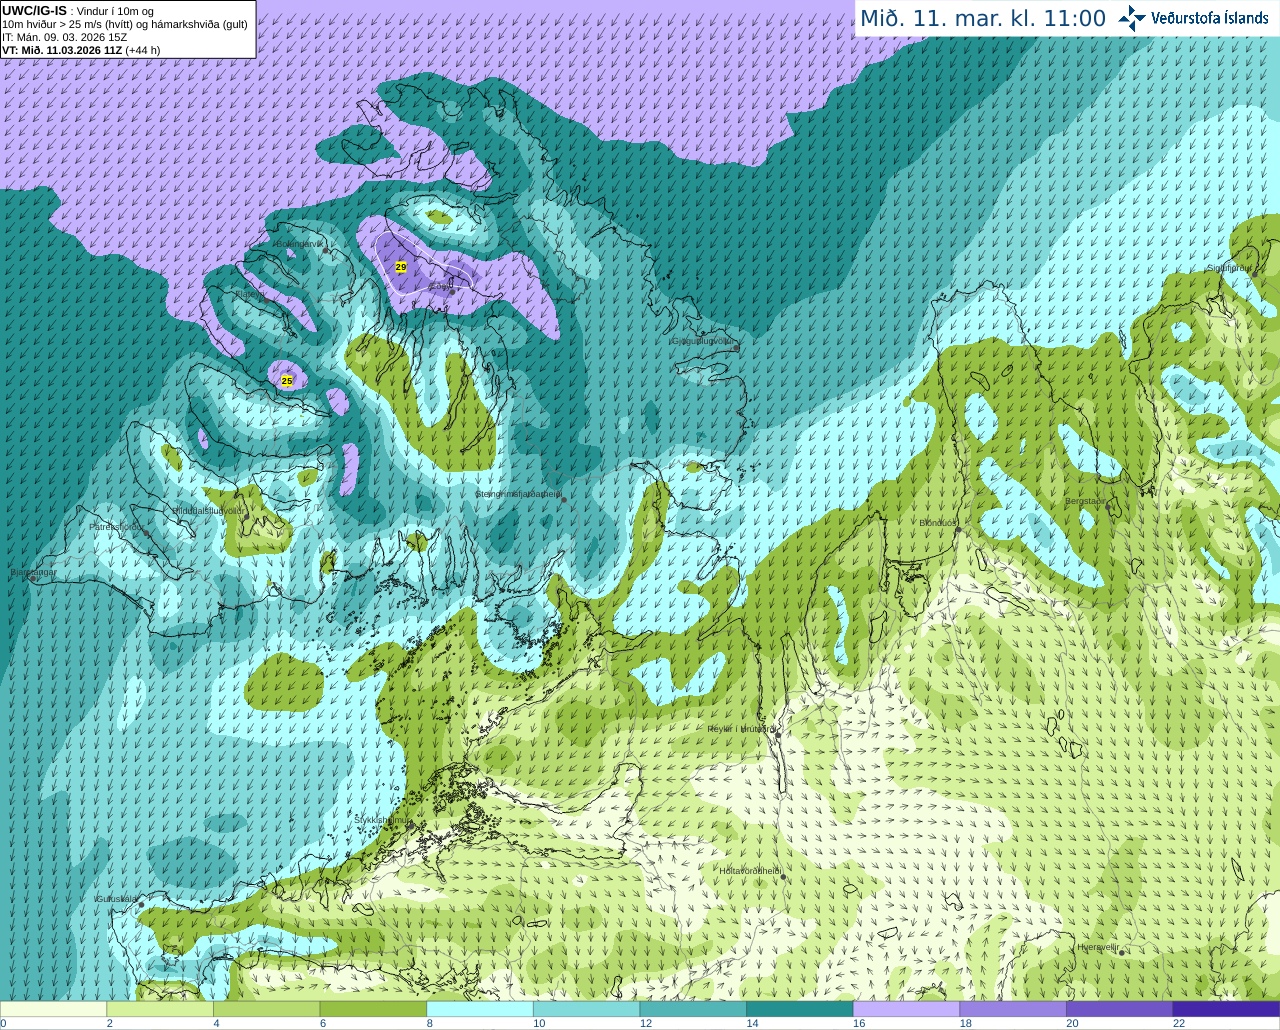Screen dimensions: 1280x1030
Task: Click the 8–10 m/s light cyan legend swatch
Action: (480, 1009)
